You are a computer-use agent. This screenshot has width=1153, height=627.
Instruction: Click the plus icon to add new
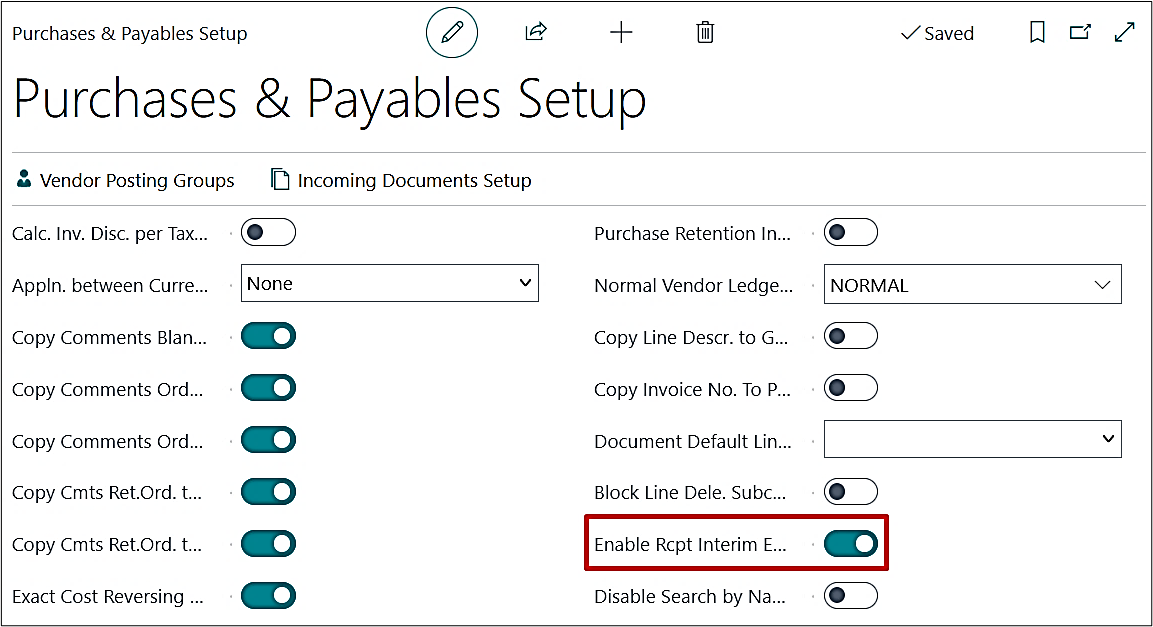tap(621, 33)
